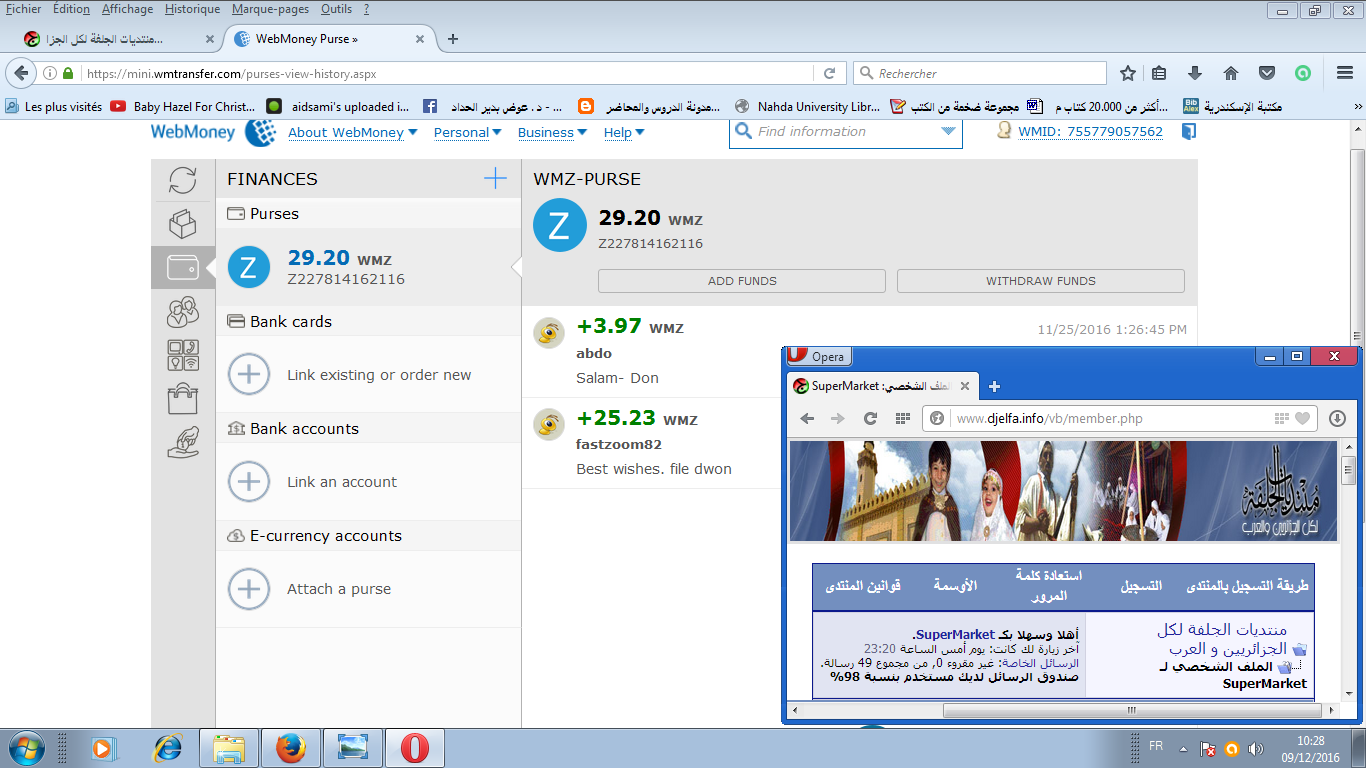Reload page in Firefox address bar
This screenshot has height=768, width=1366.
point(829,73)
